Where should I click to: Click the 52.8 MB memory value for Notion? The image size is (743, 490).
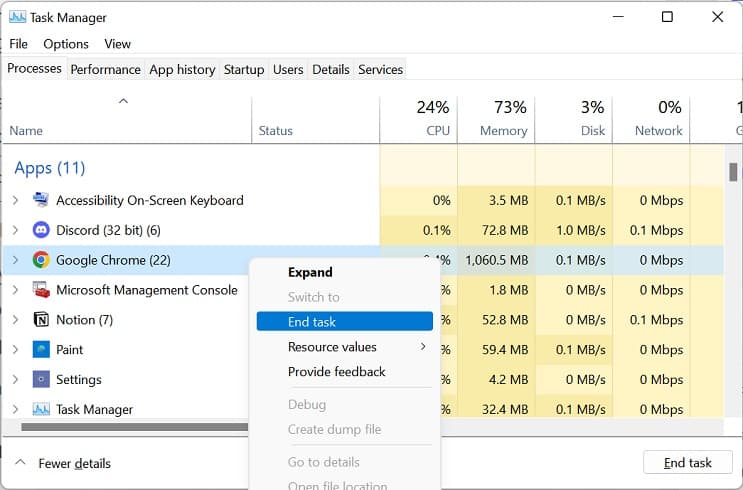tap(505, 319)
